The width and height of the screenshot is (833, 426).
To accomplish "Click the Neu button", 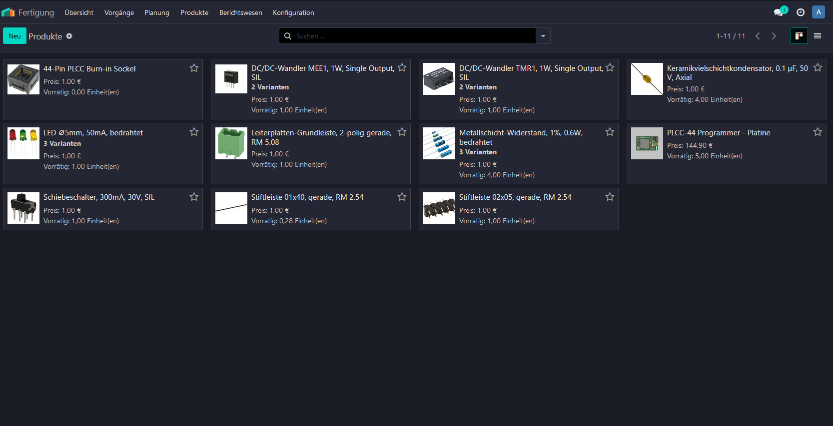I will tap(14, 36).
